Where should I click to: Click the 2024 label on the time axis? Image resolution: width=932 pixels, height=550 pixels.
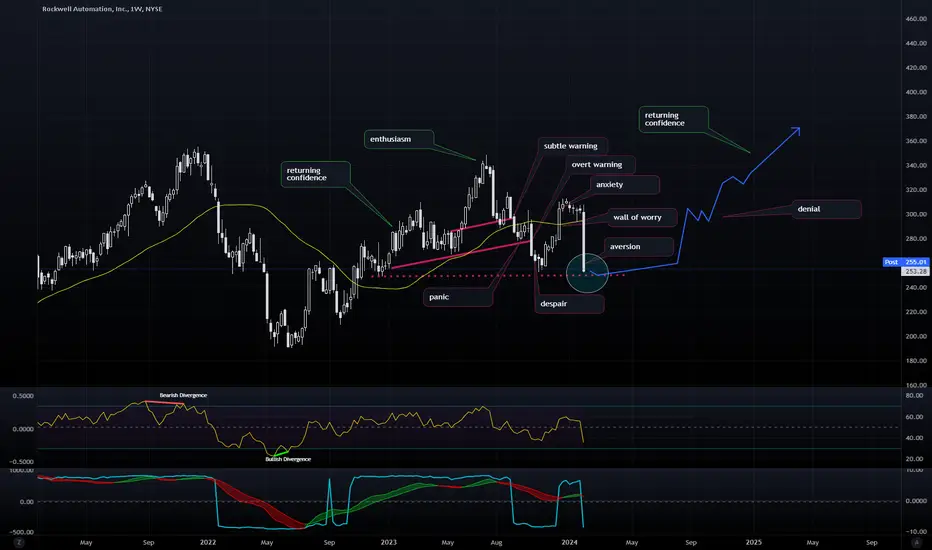click(x=569, y=542)
